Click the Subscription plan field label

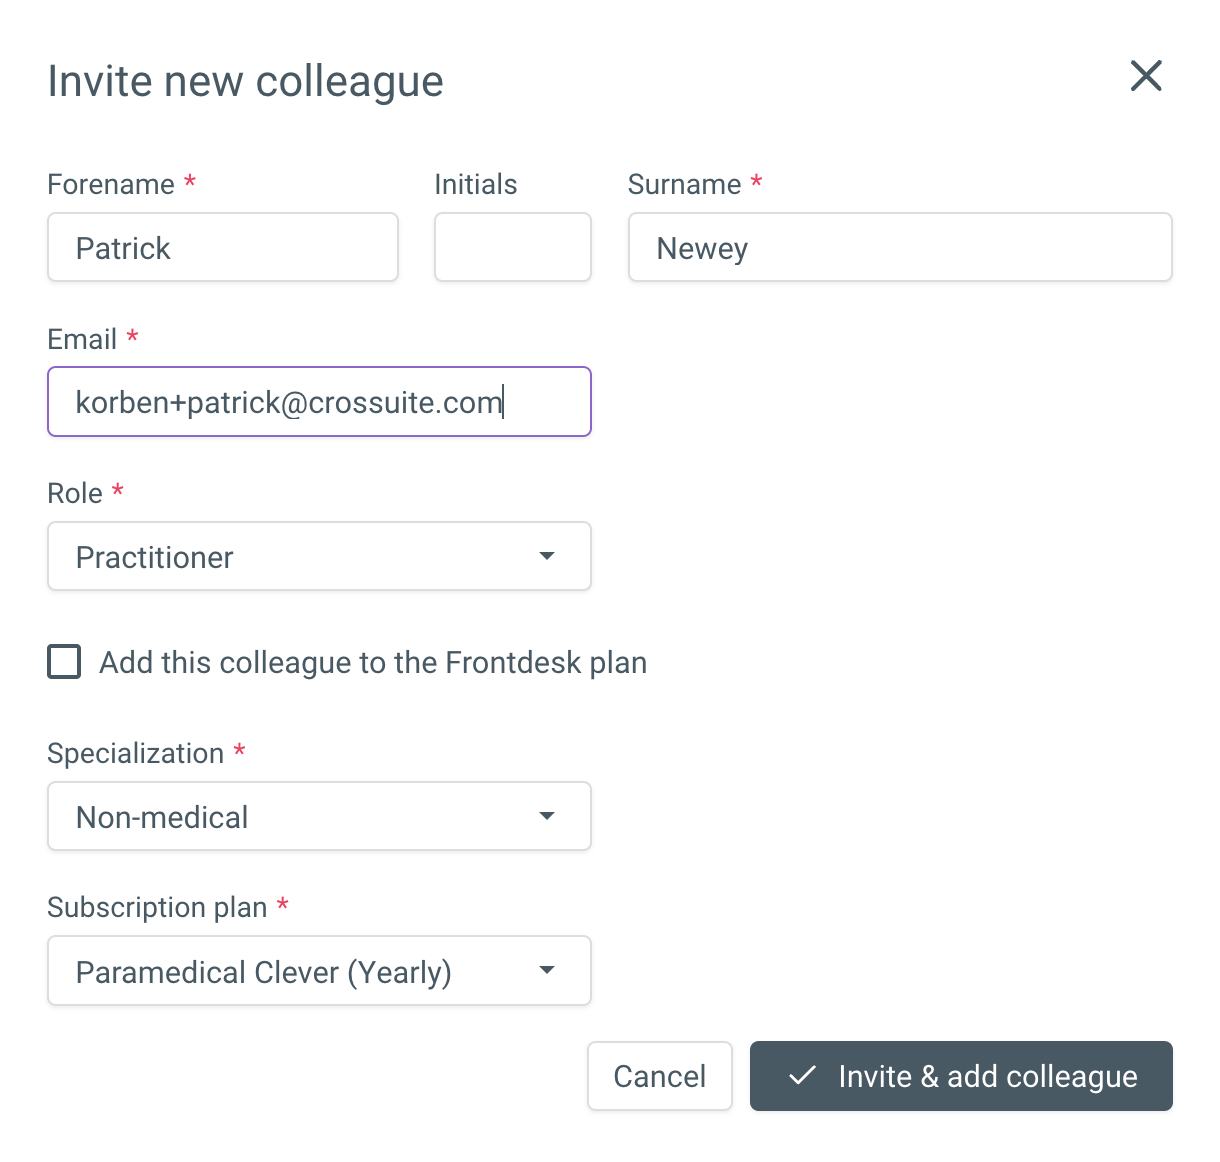[x=157, y=907]
